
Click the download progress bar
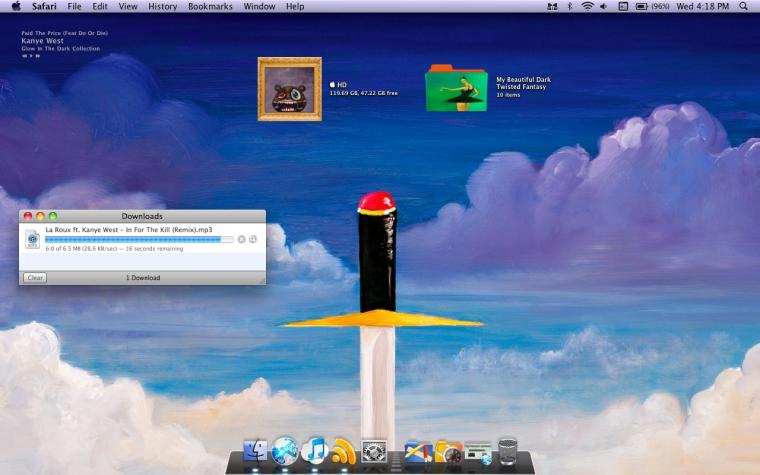[x=139, y=239]
